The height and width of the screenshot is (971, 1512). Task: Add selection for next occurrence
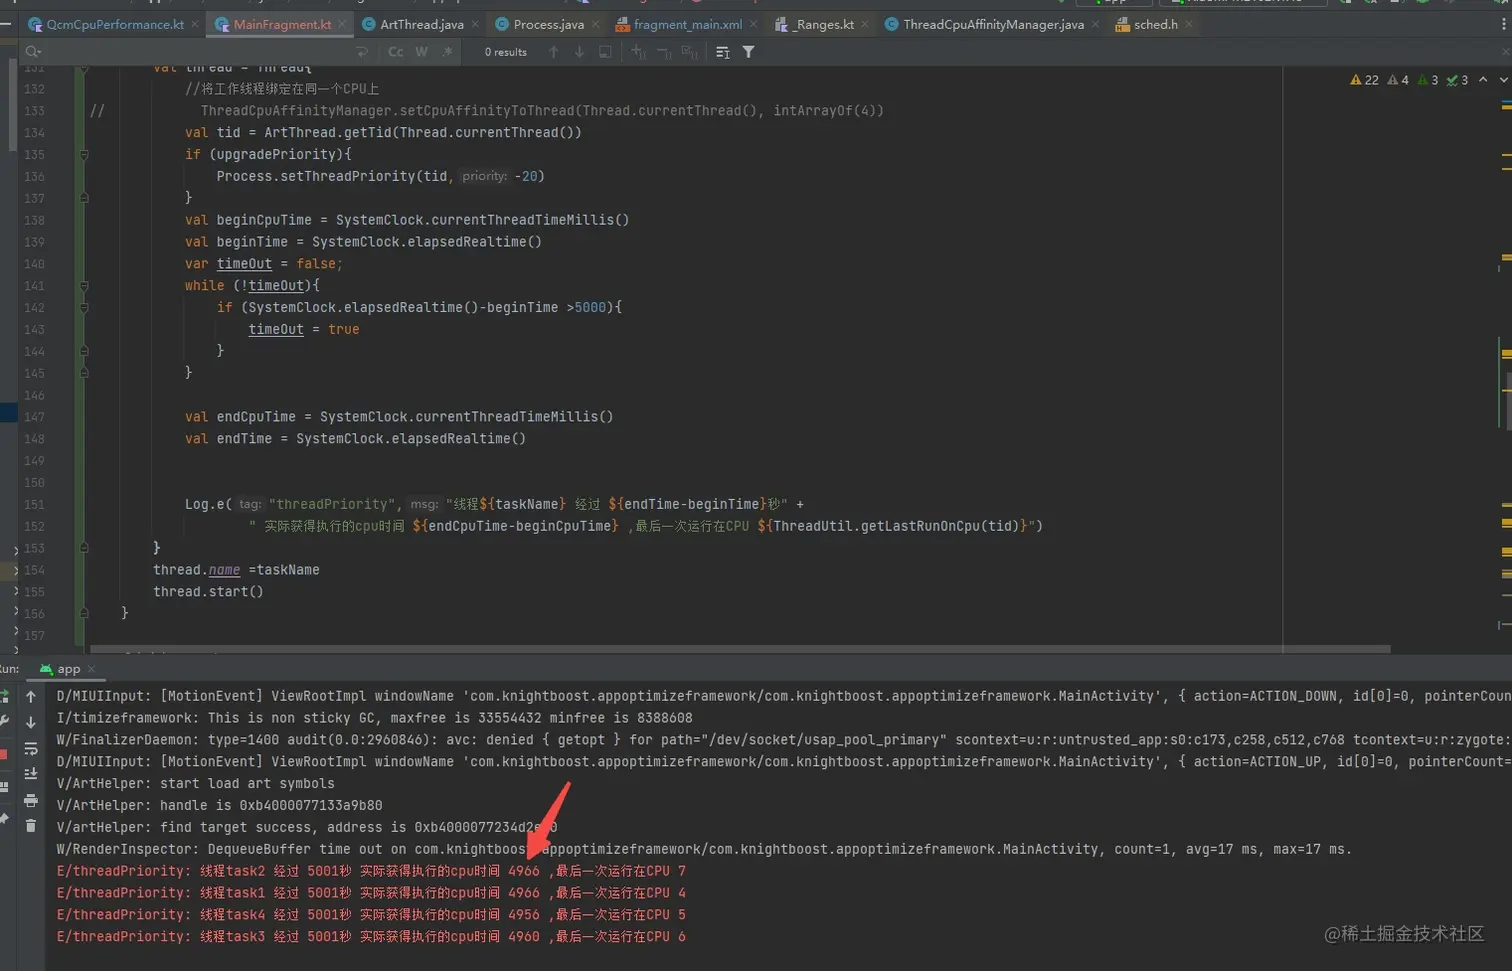[x=638, y=52]
